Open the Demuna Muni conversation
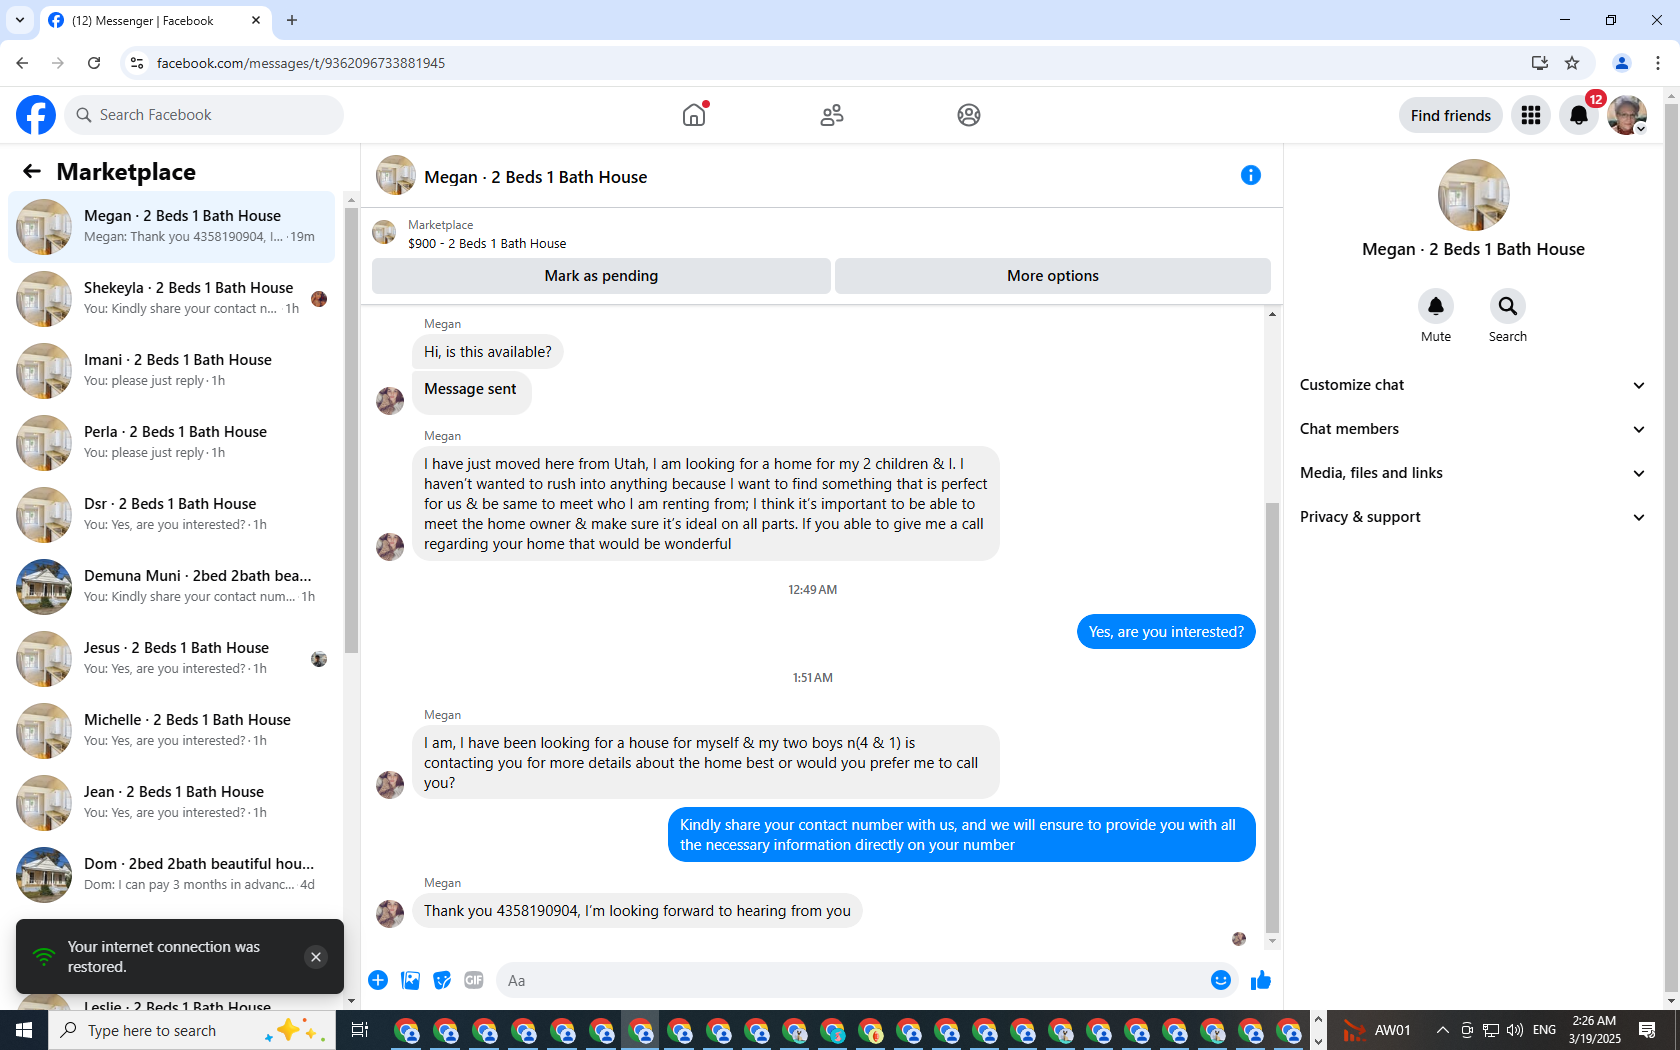This screenshot has height=1050, width=1680. [x=172, y=587]
